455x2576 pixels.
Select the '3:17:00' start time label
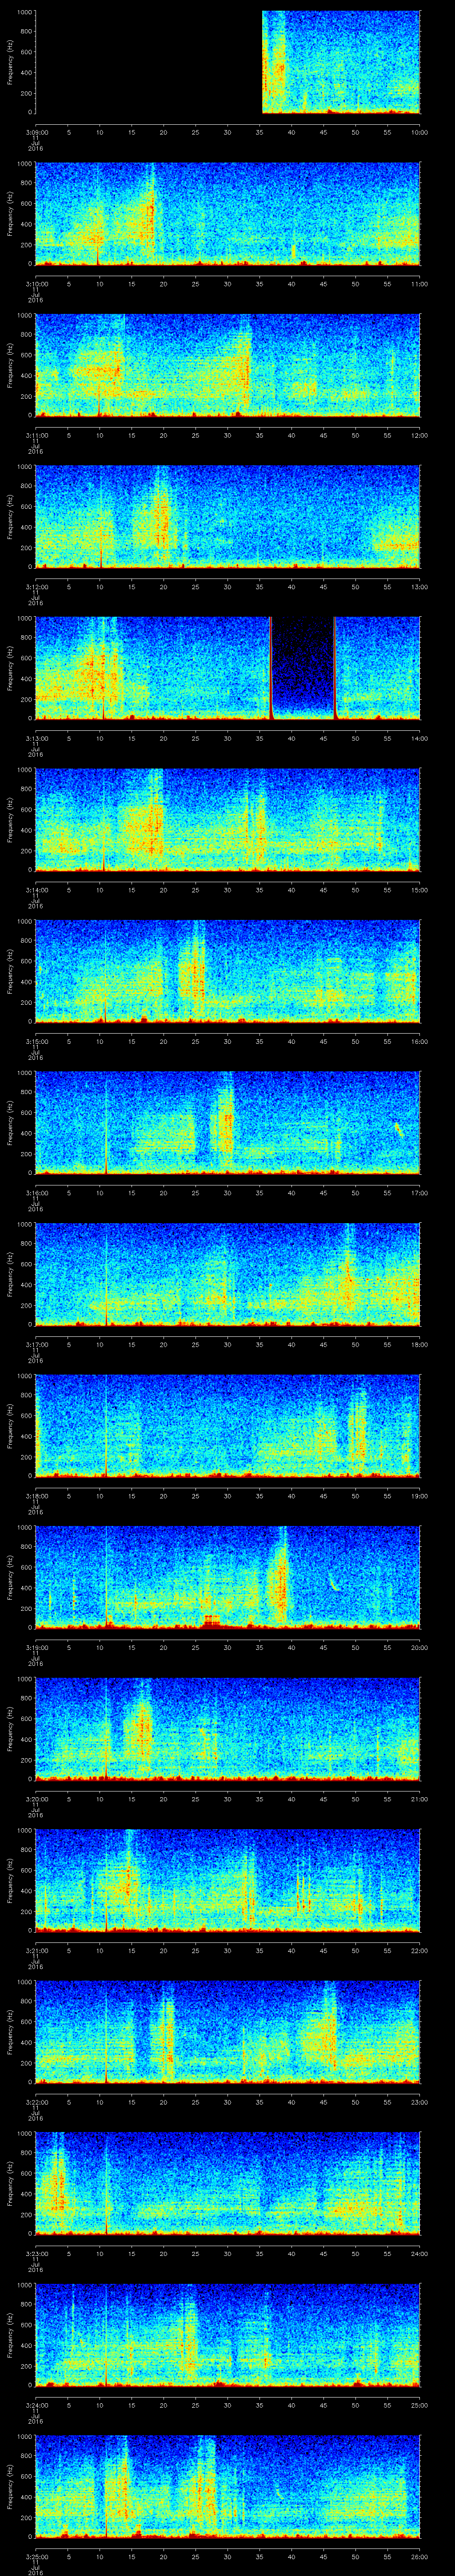(36, 1344)
